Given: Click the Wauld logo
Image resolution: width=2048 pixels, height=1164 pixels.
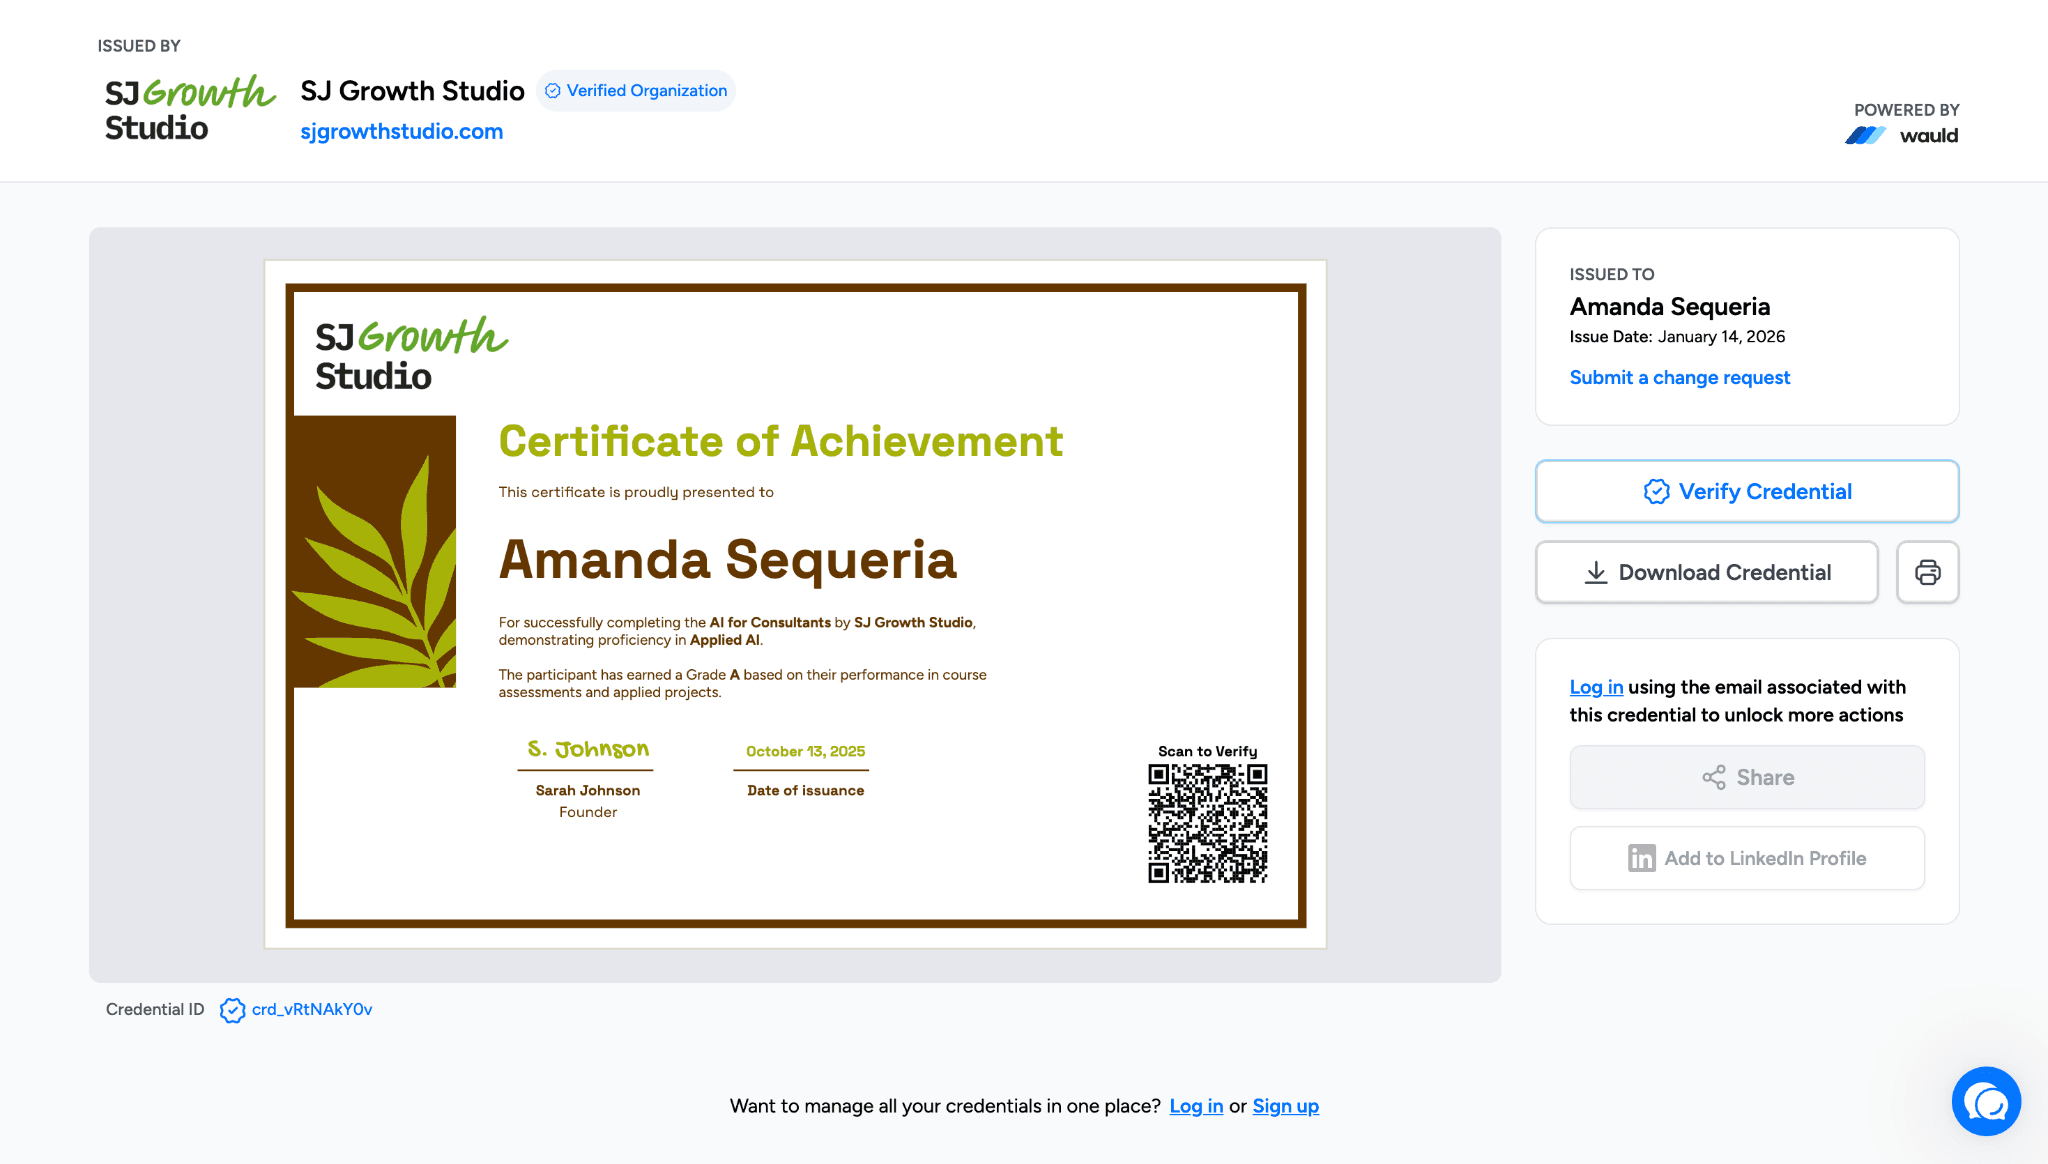Looking at the screenshot, I should (1901, 135).
